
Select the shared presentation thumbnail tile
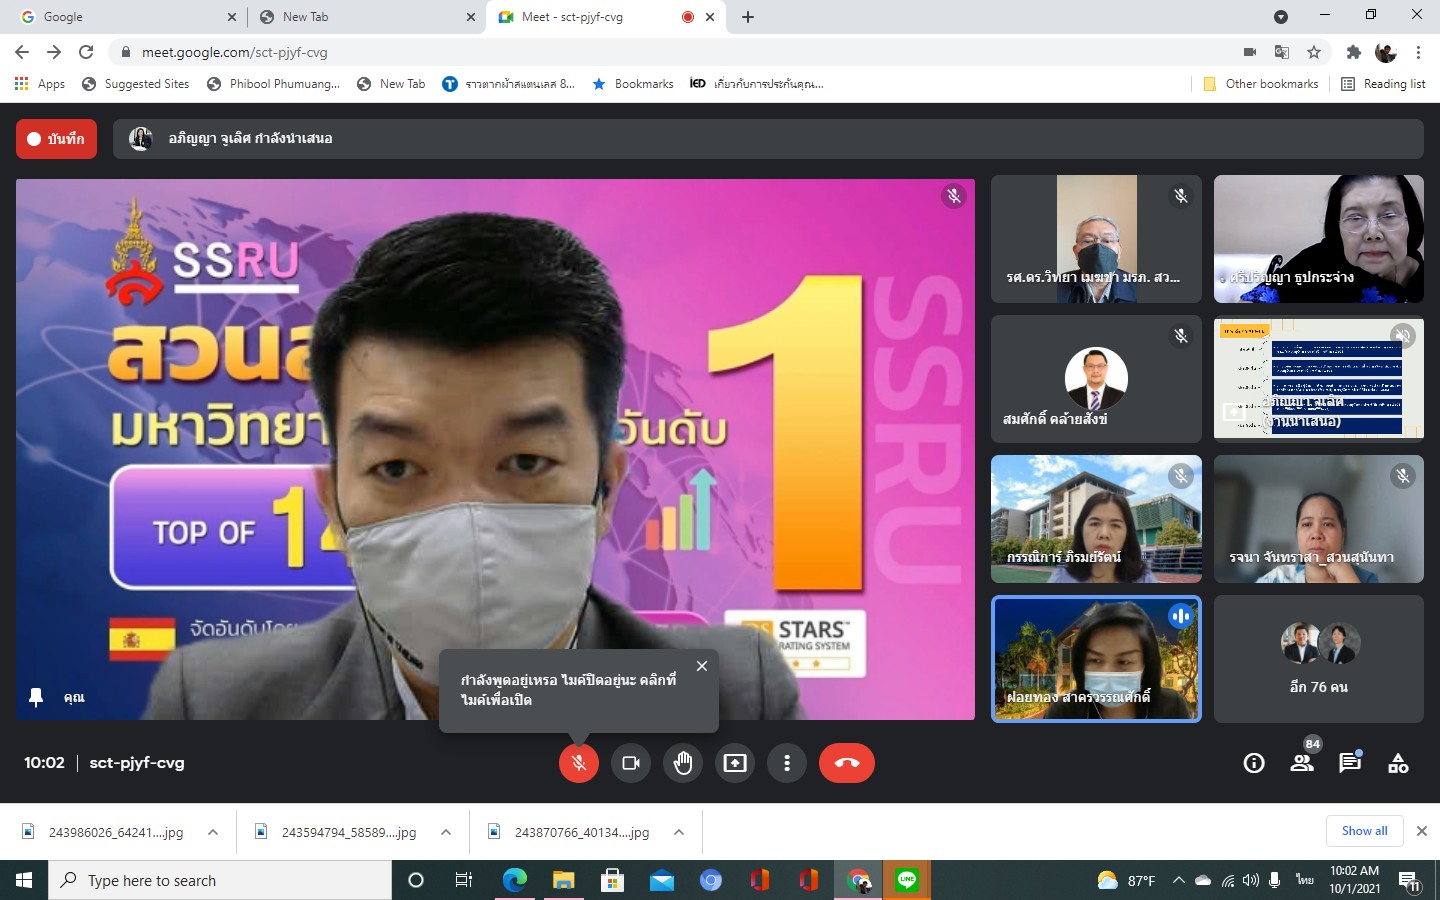[1318, 379]
